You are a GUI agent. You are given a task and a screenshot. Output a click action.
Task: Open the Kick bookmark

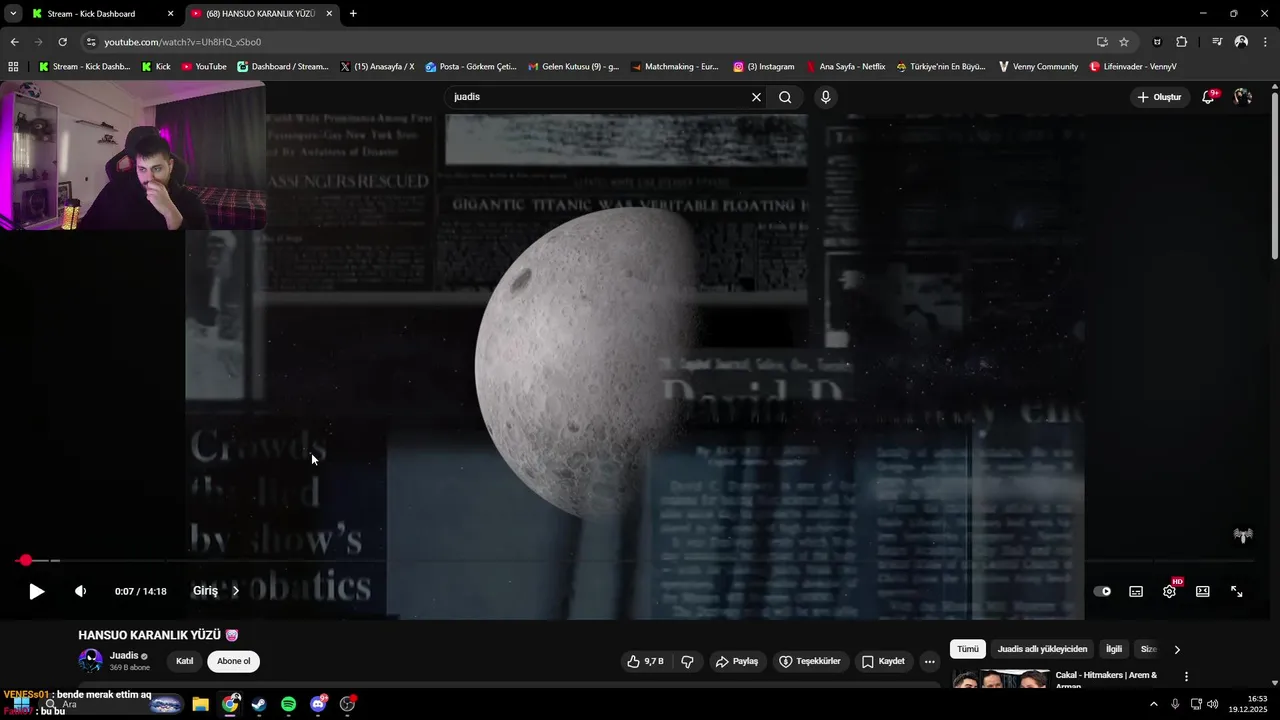pyautogui.click(x=156, y=67)
